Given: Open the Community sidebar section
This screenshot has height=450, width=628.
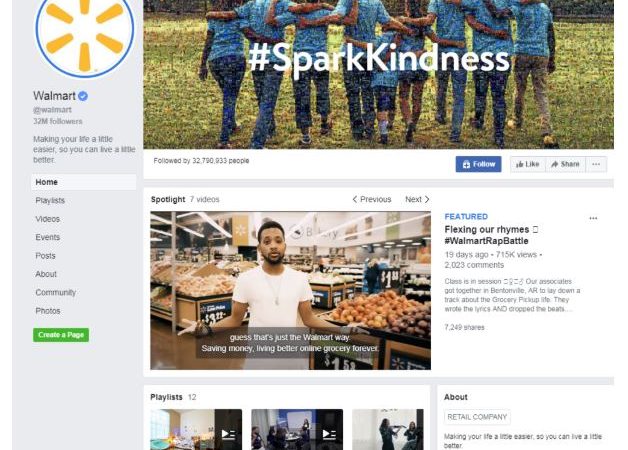Looking at the screenshot, I should [x=56, y=293].
